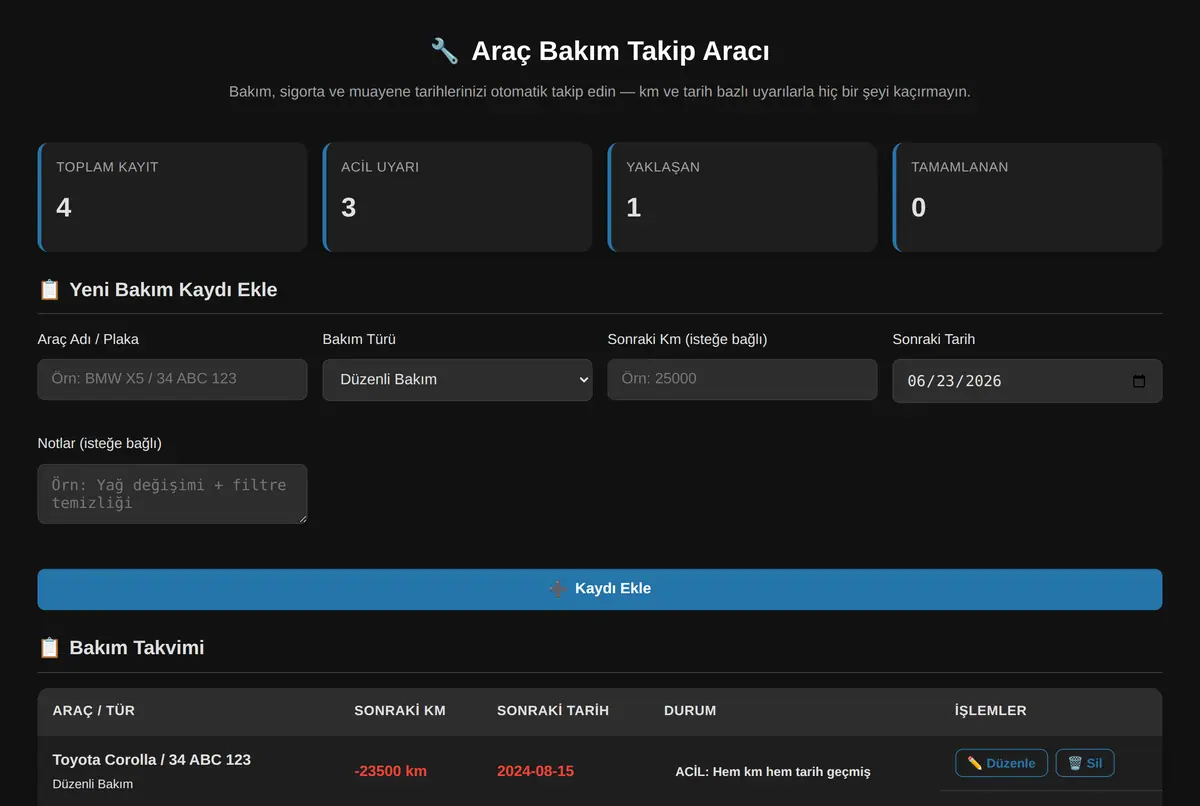Click the '-23500 km' value

[x=391, y=771]
